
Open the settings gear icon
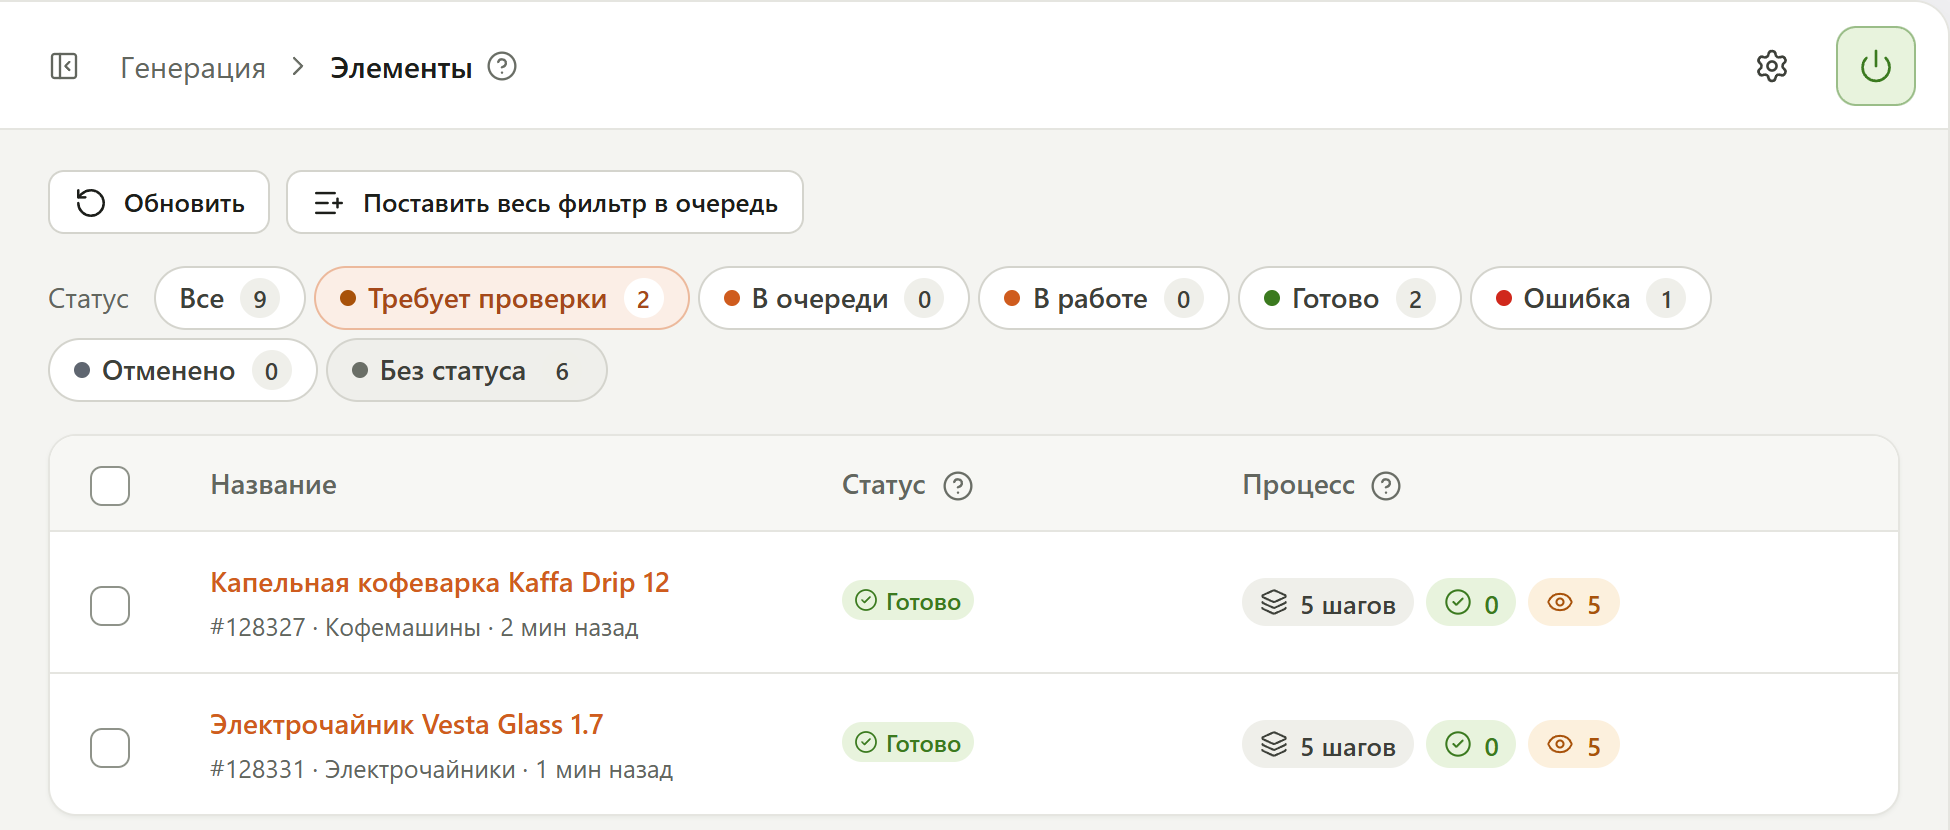coord(1772,67)
